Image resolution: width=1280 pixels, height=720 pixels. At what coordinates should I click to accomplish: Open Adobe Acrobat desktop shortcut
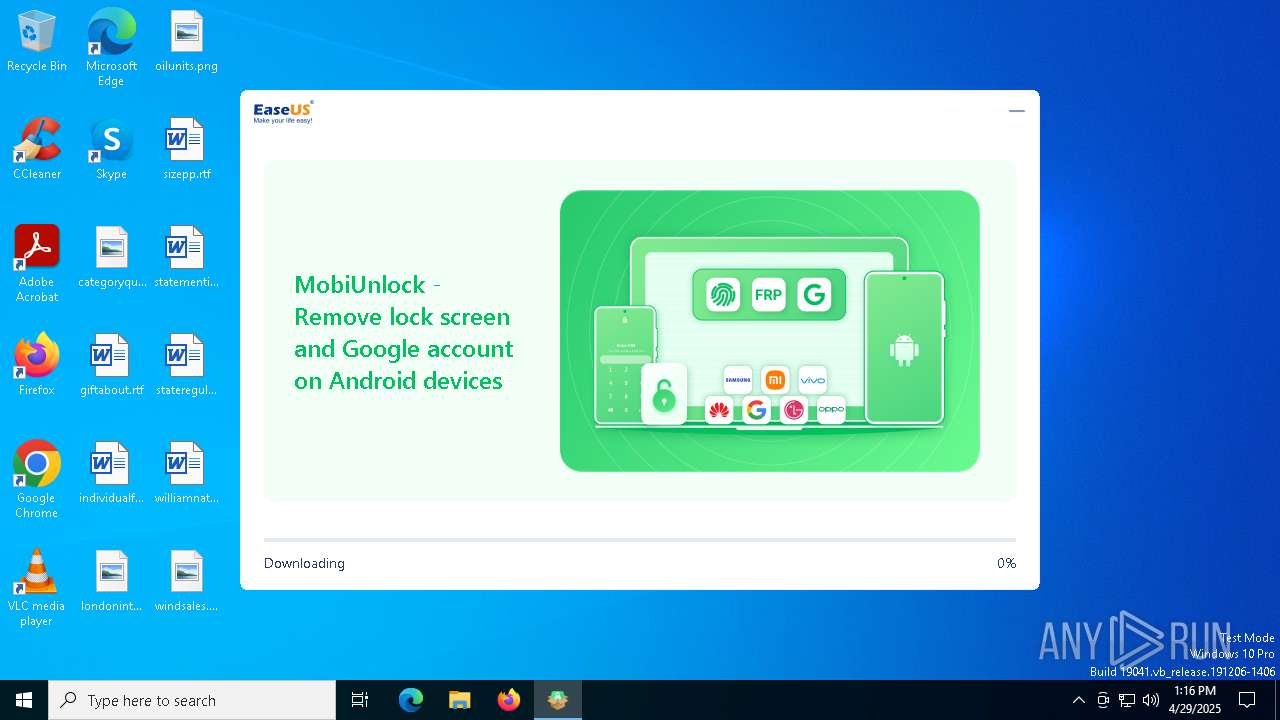coord(37,263)
